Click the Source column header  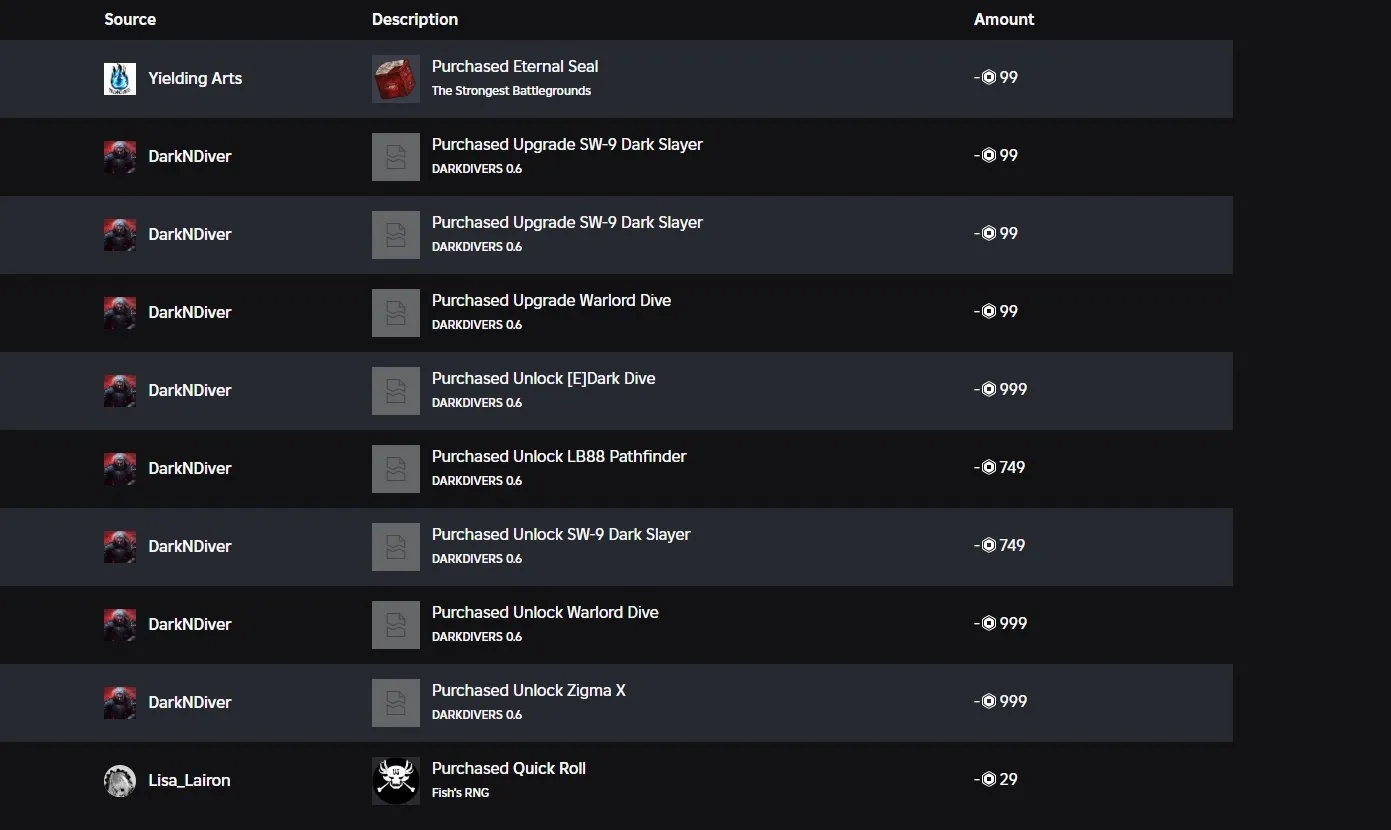(x=129, y=19)
